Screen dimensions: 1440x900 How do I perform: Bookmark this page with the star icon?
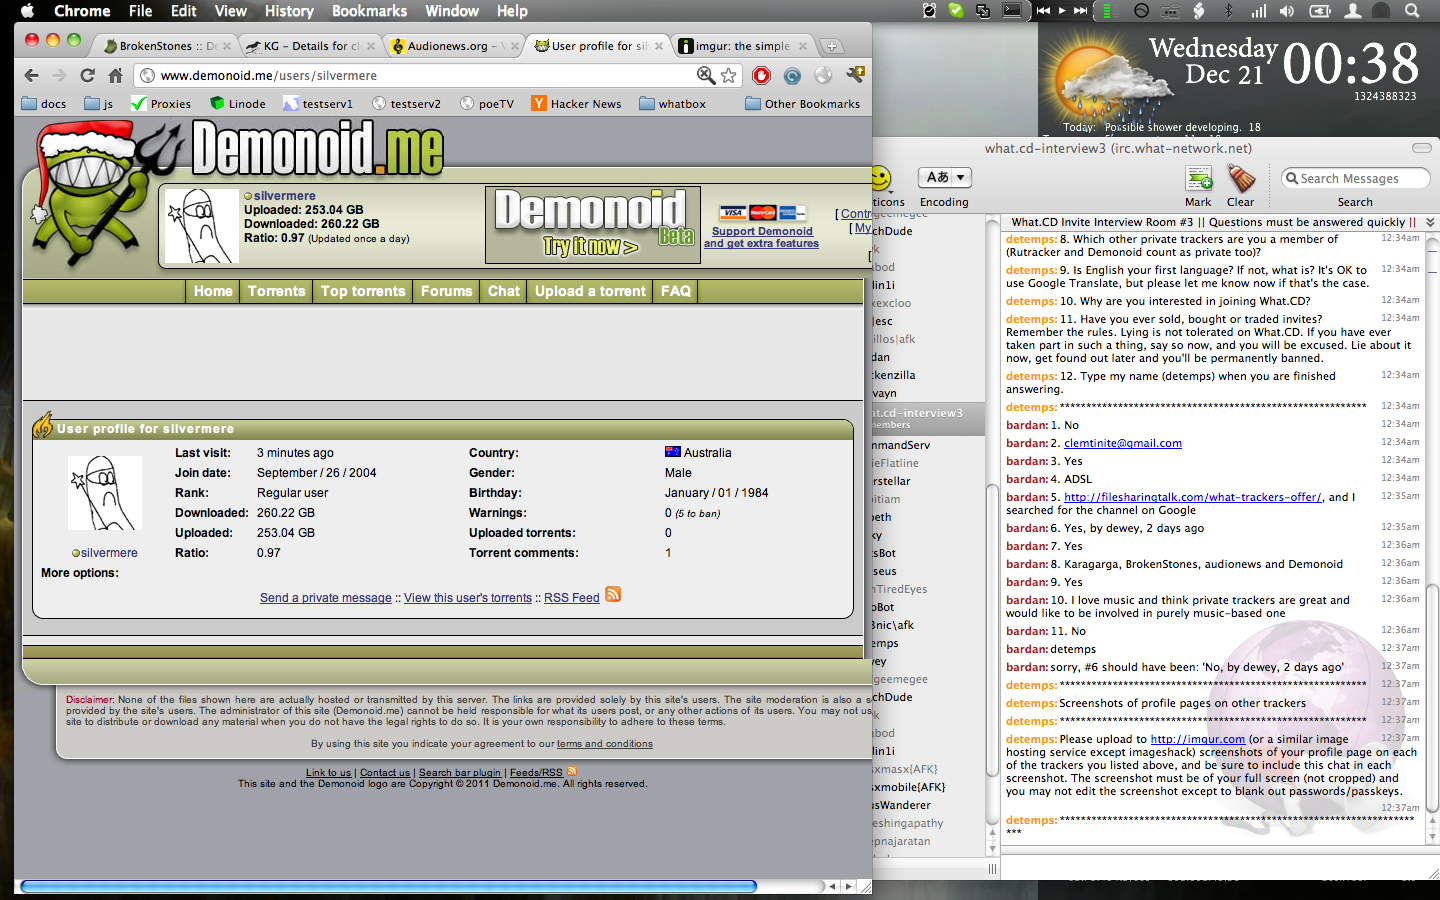pyautogui.click(x=729, y=76)
